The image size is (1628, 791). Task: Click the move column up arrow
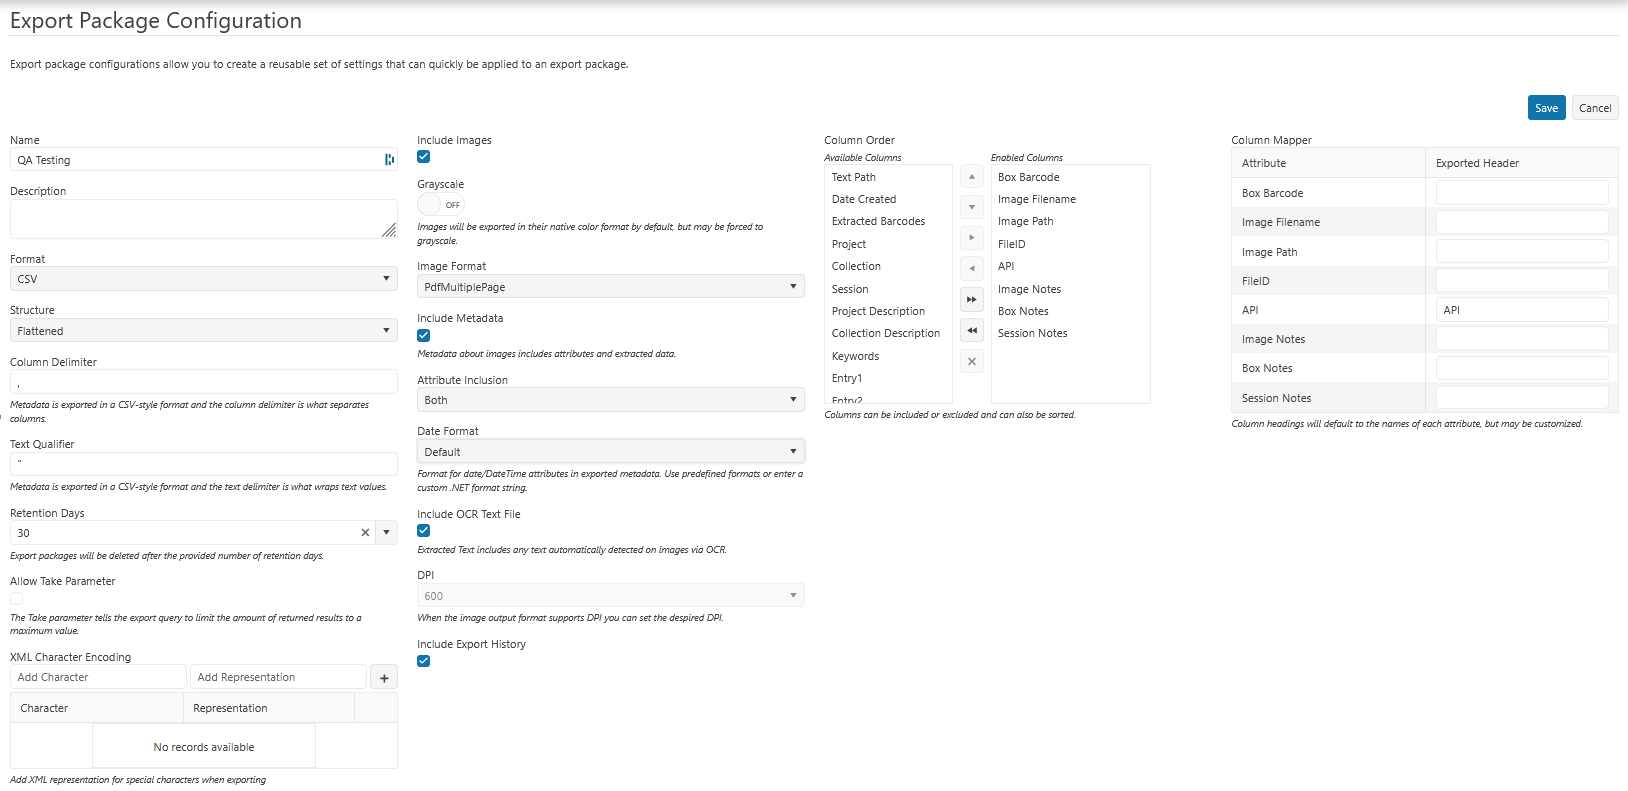pyautogui.click(x=971, y=177)
